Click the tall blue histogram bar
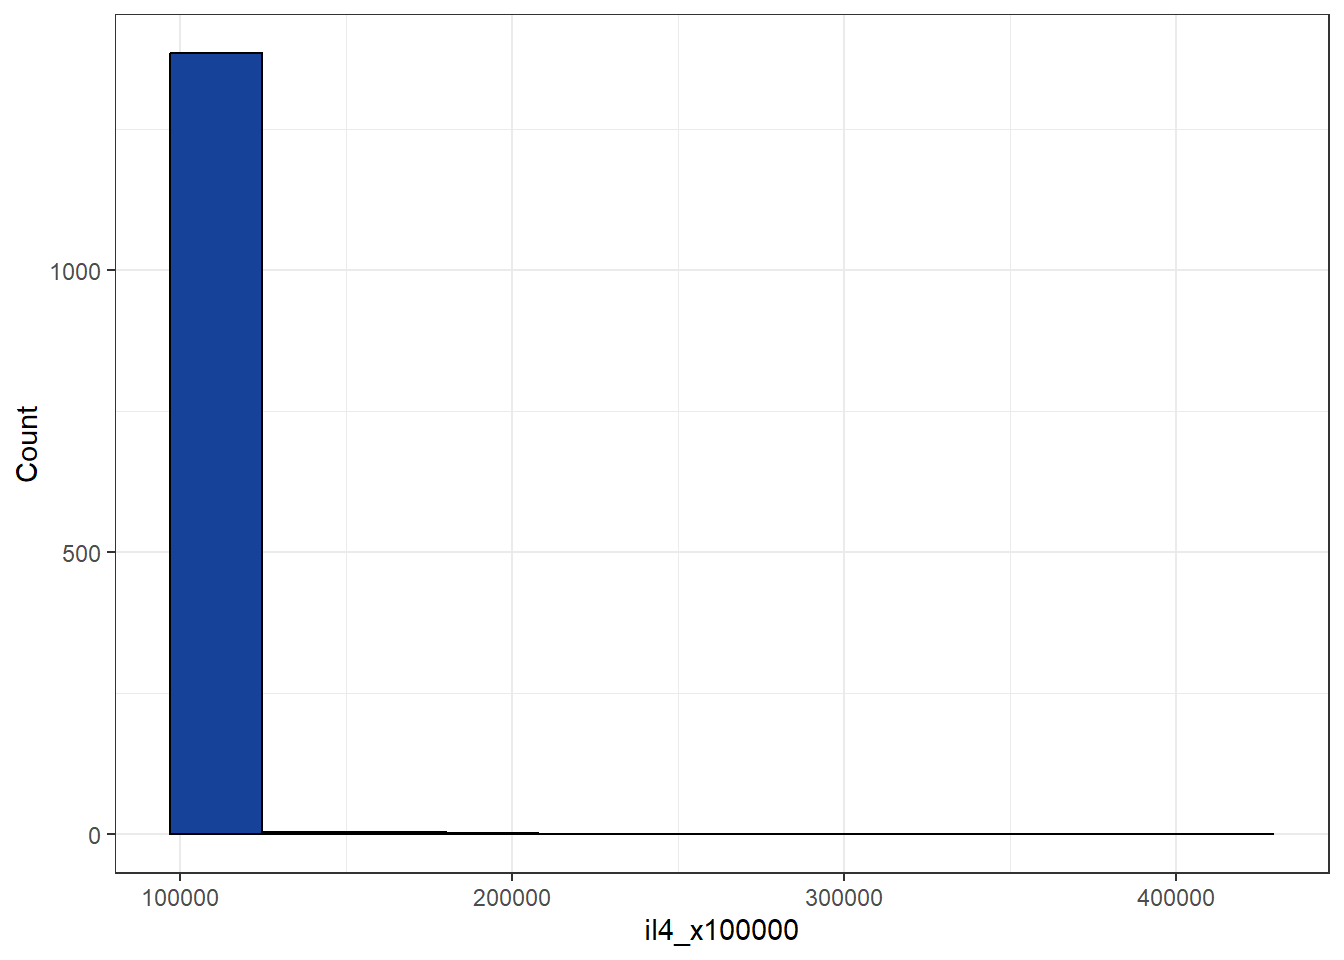The width and height of the screenshot is (1344, 960). (x=216, y=443)
